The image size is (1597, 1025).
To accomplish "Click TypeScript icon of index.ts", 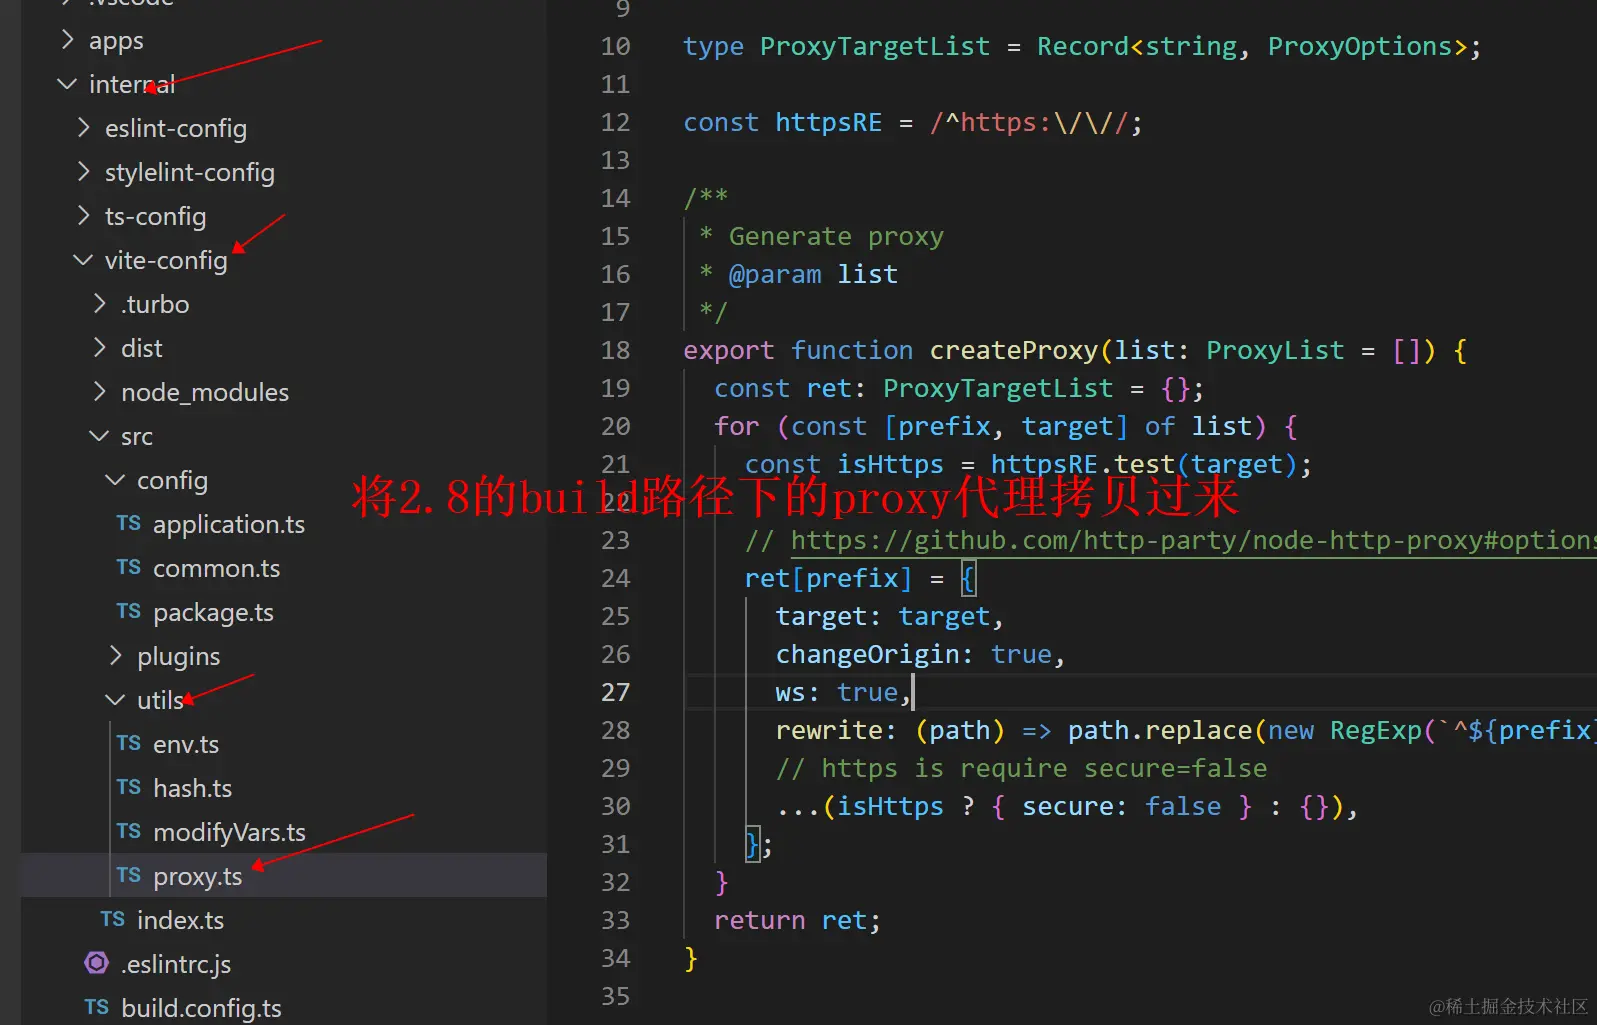I will coord(112,919).
